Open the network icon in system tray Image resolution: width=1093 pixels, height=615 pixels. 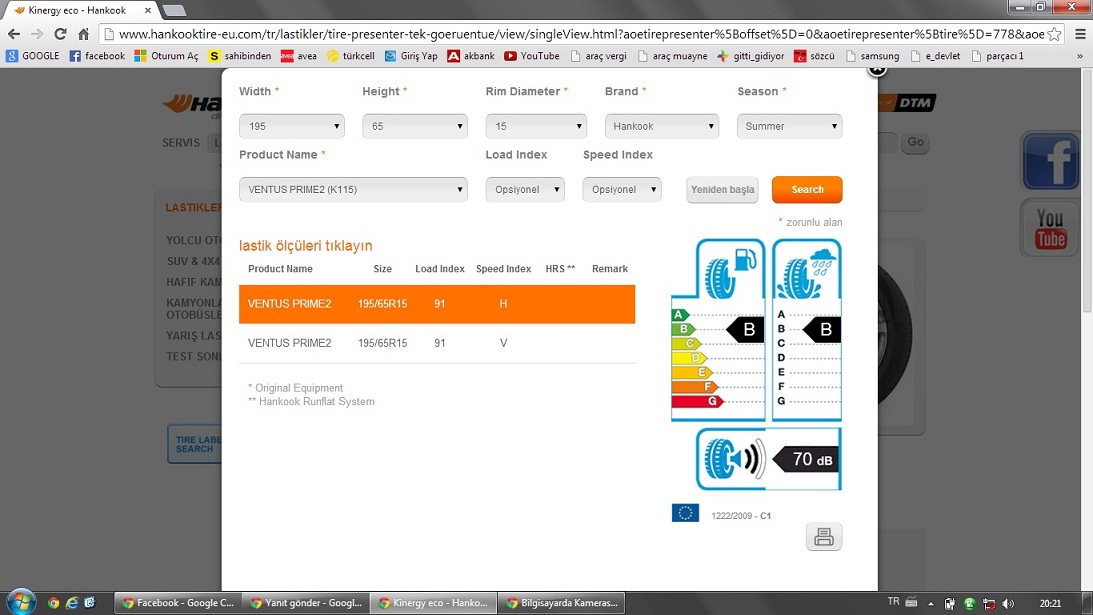tap(988, 604)
